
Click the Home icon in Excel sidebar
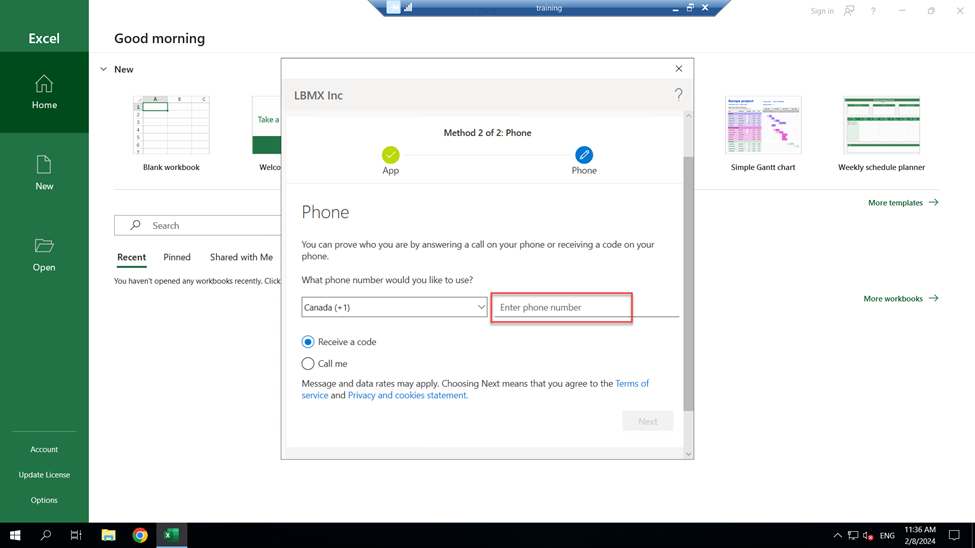[44, 85]
